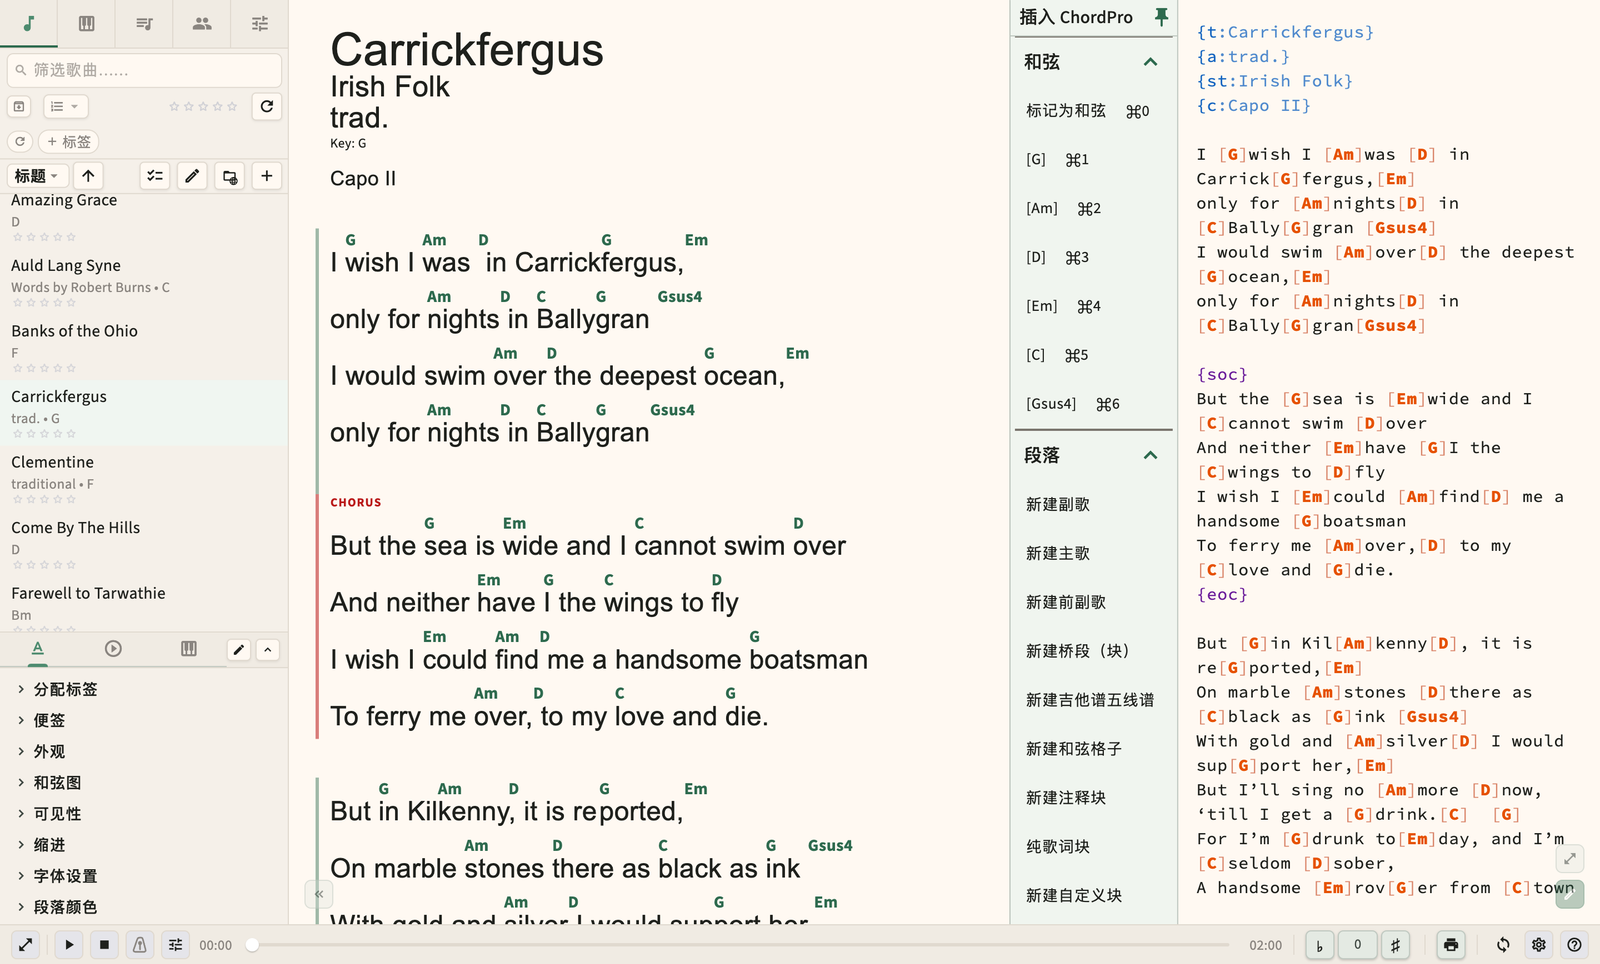
Task: Open the chord diagrams tab in the lower sidebar
Action: (189, 649)
